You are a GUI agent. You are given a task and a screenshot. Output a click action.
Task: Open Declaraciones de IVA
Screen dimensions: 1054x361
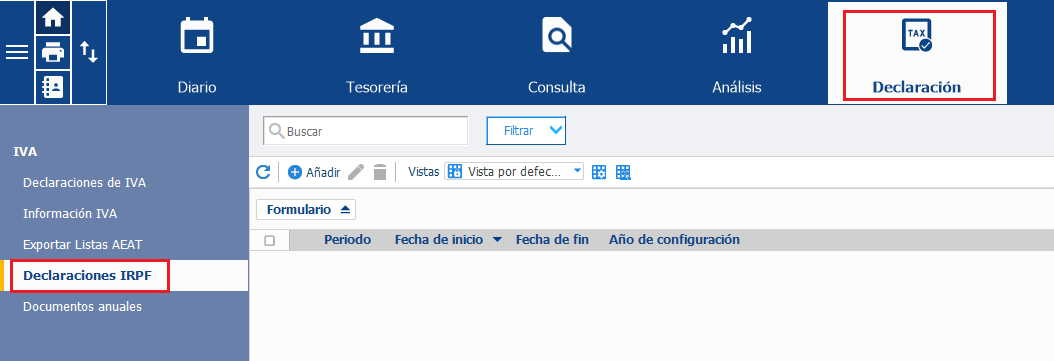(x=84, y=183)
